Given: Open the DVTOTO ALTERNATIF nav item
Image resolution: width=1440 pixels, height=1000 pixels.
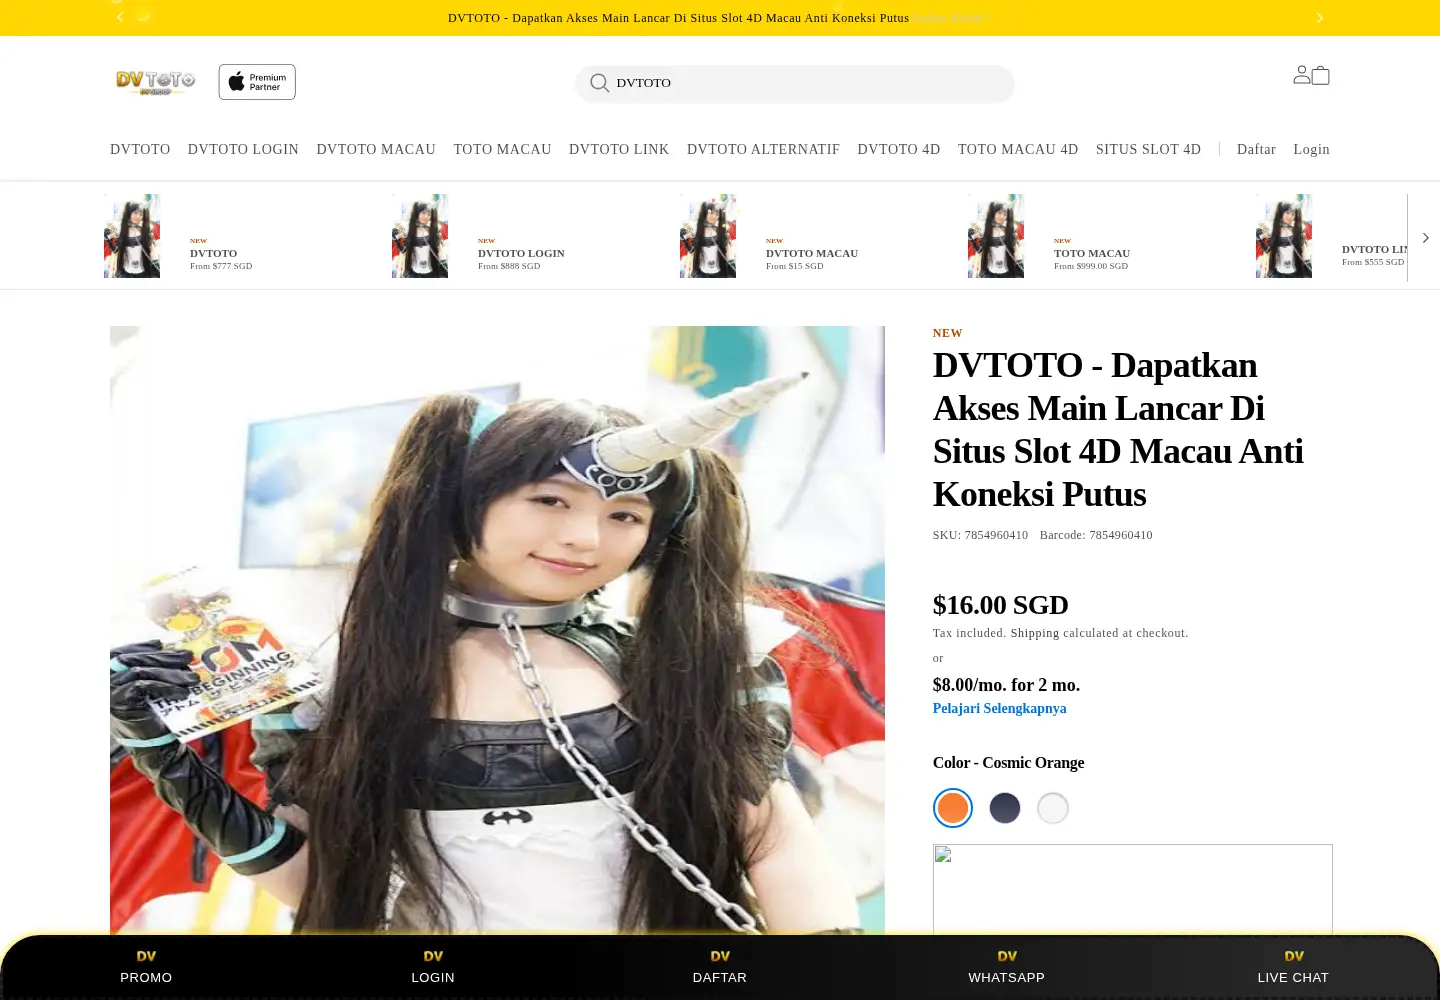Looking at the screenshot, I should click(763, 149).
